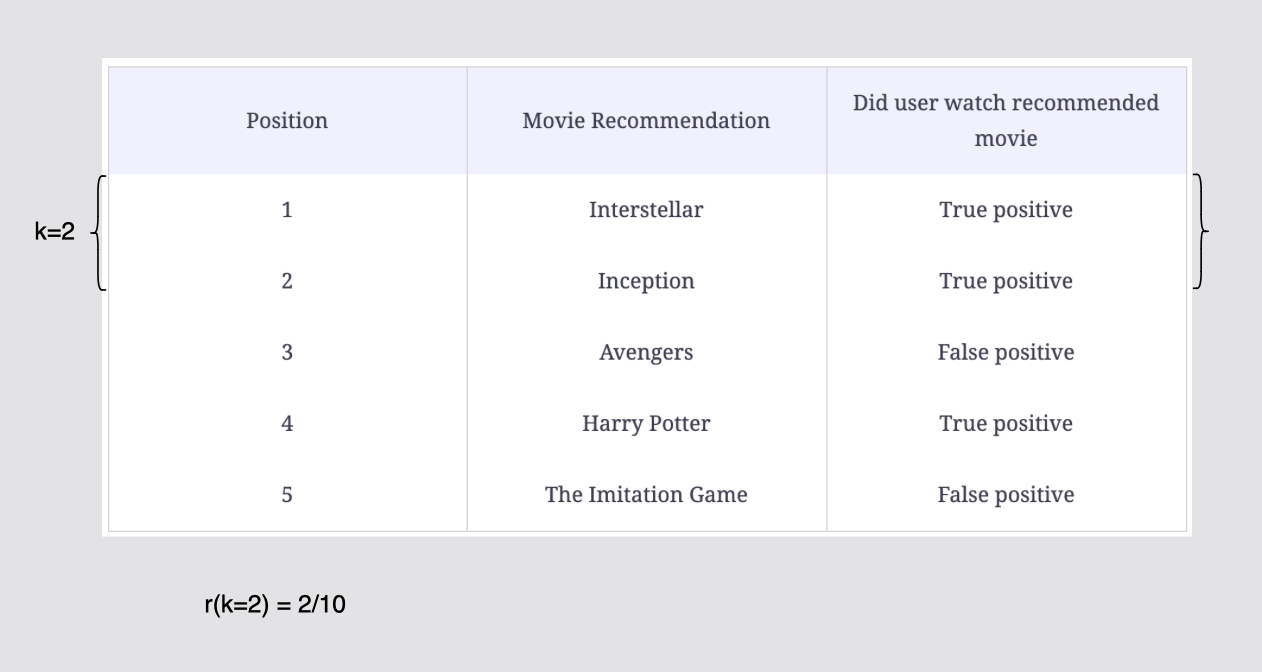Image resolution: width=1262 pixels, height=672 pixels.
Task: Click position number 1 cell
Action: point(287,210)
